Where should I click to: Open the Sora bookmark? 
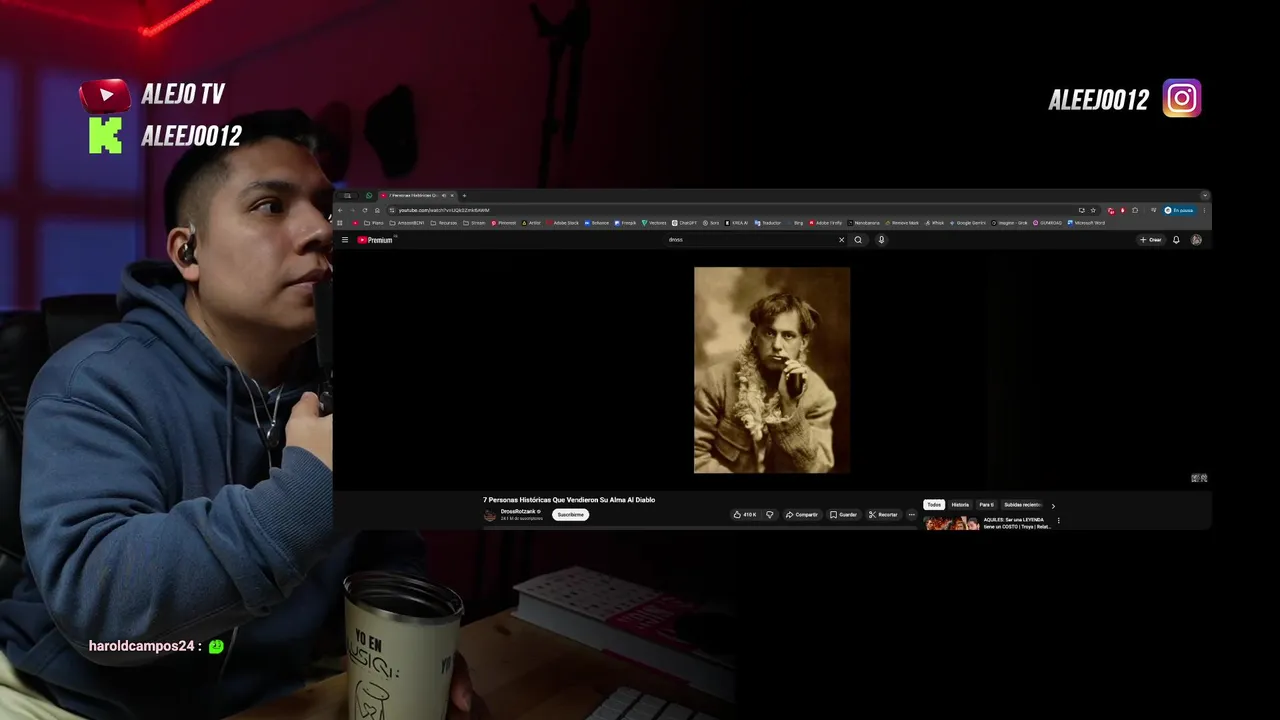(x=711, y=223)
